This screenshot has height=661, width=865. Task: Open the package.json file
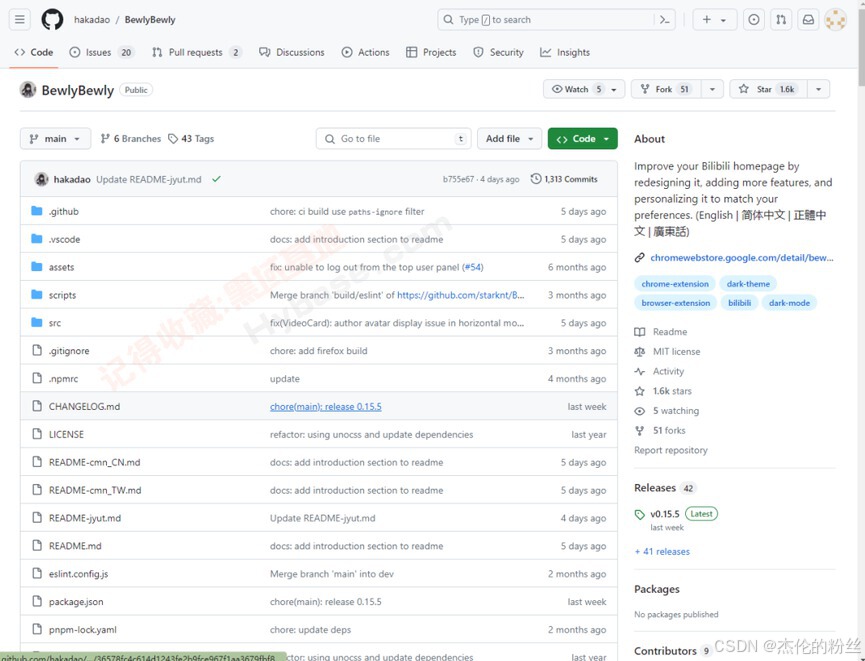pos(76,602)
